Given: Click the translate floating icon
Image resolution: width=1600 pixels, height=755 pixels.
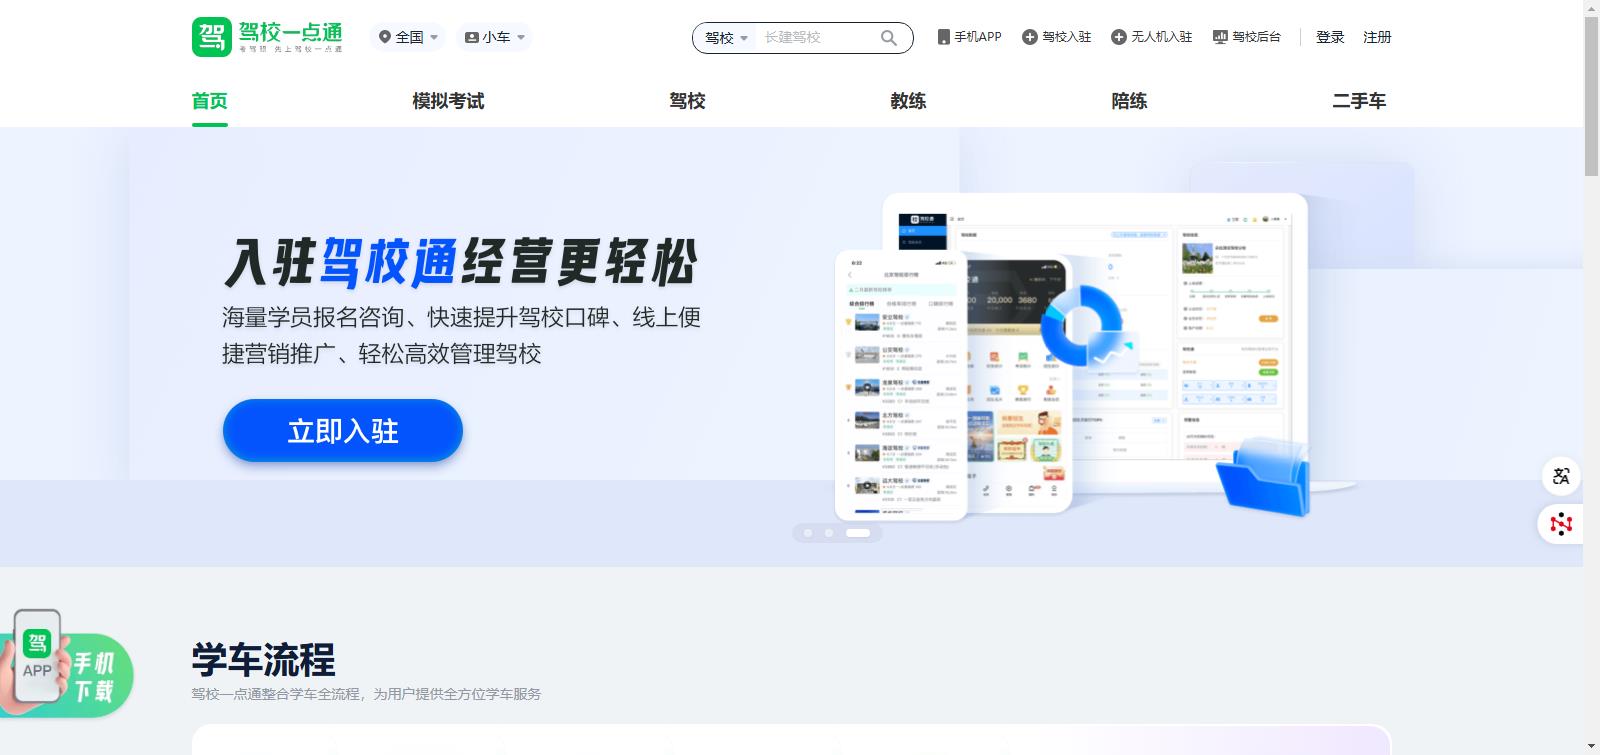Looking at the screenshot, I should (x=1561, y=476).
